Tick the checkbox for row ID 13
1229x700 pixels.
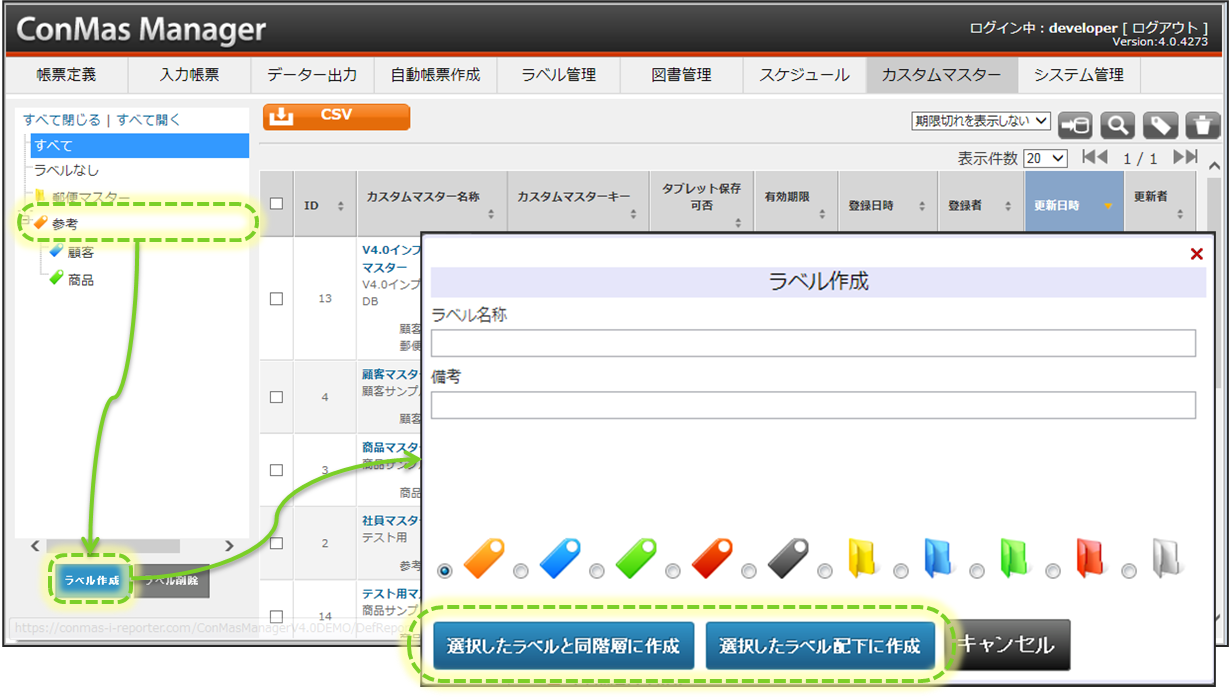277,298
